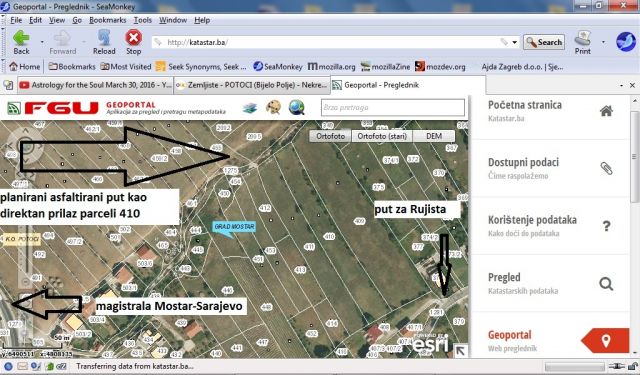640x375 pixels.
Task: Click the Brza pretraga search field
Action: click(393, 108)
